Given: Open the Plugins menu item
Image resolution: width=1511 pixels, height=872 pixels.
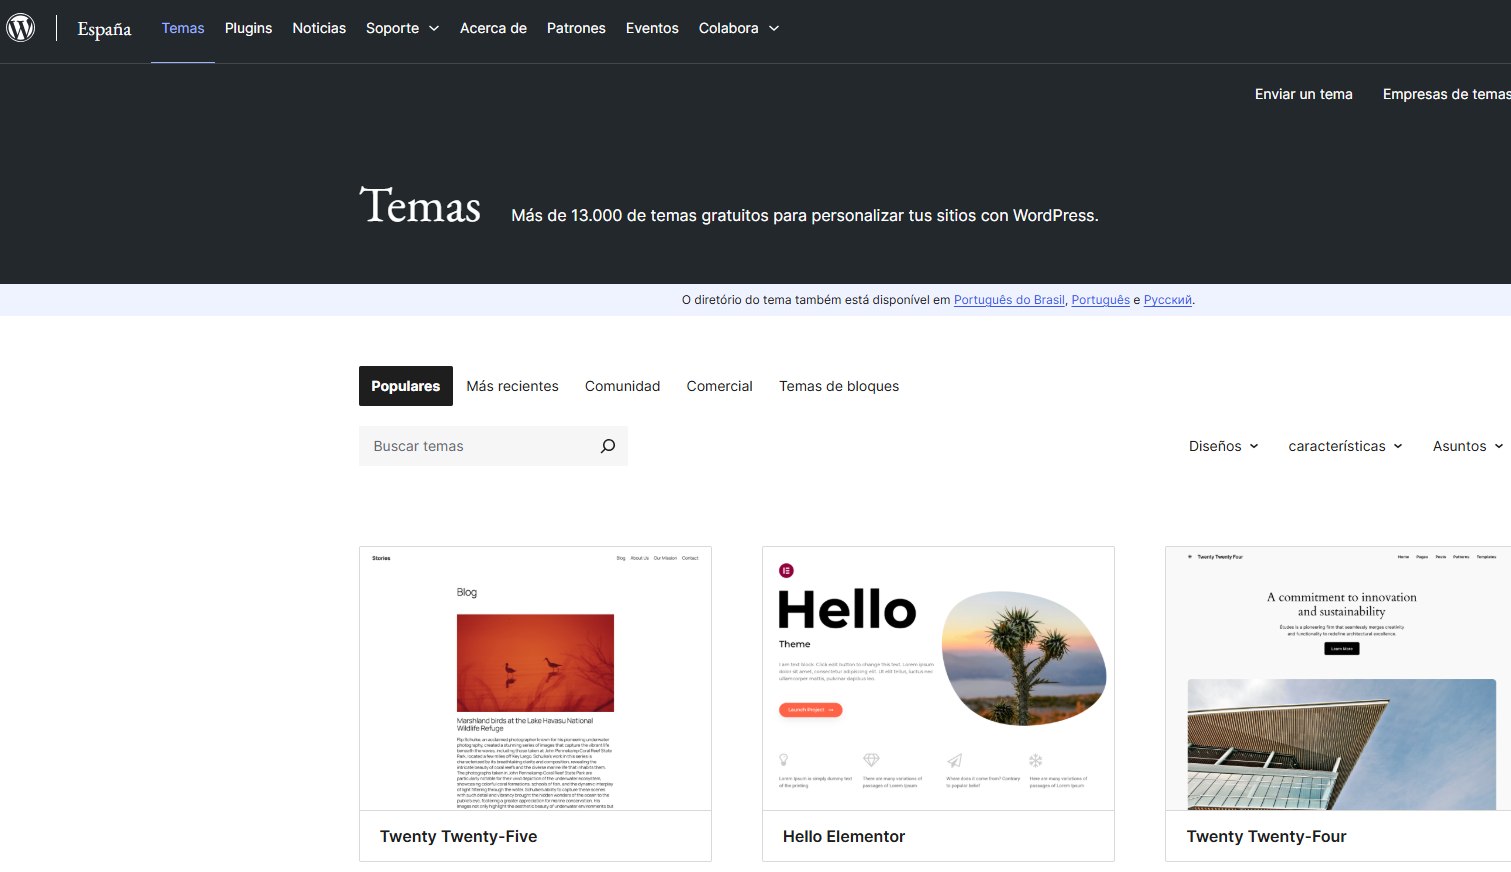Looking at the screenshot, I should pos(248,28).
